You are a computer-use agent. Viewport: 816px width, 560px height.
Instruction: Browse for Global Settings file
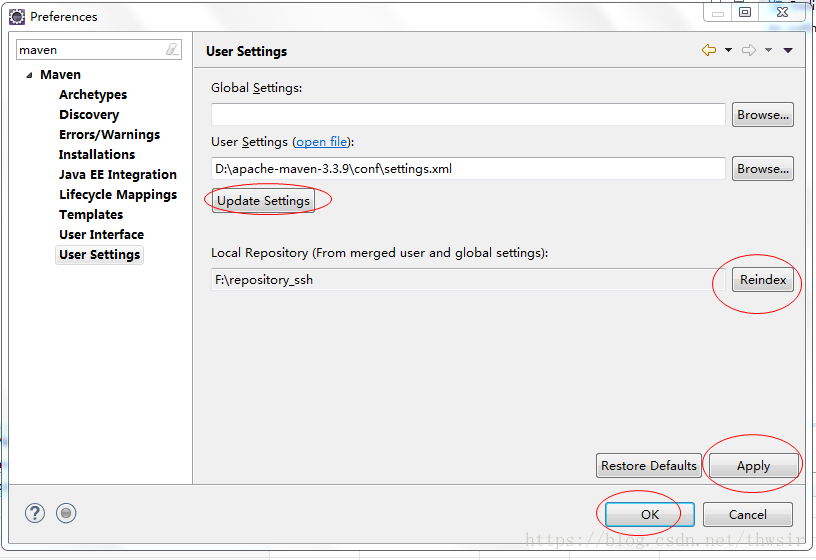pos(762,114)
